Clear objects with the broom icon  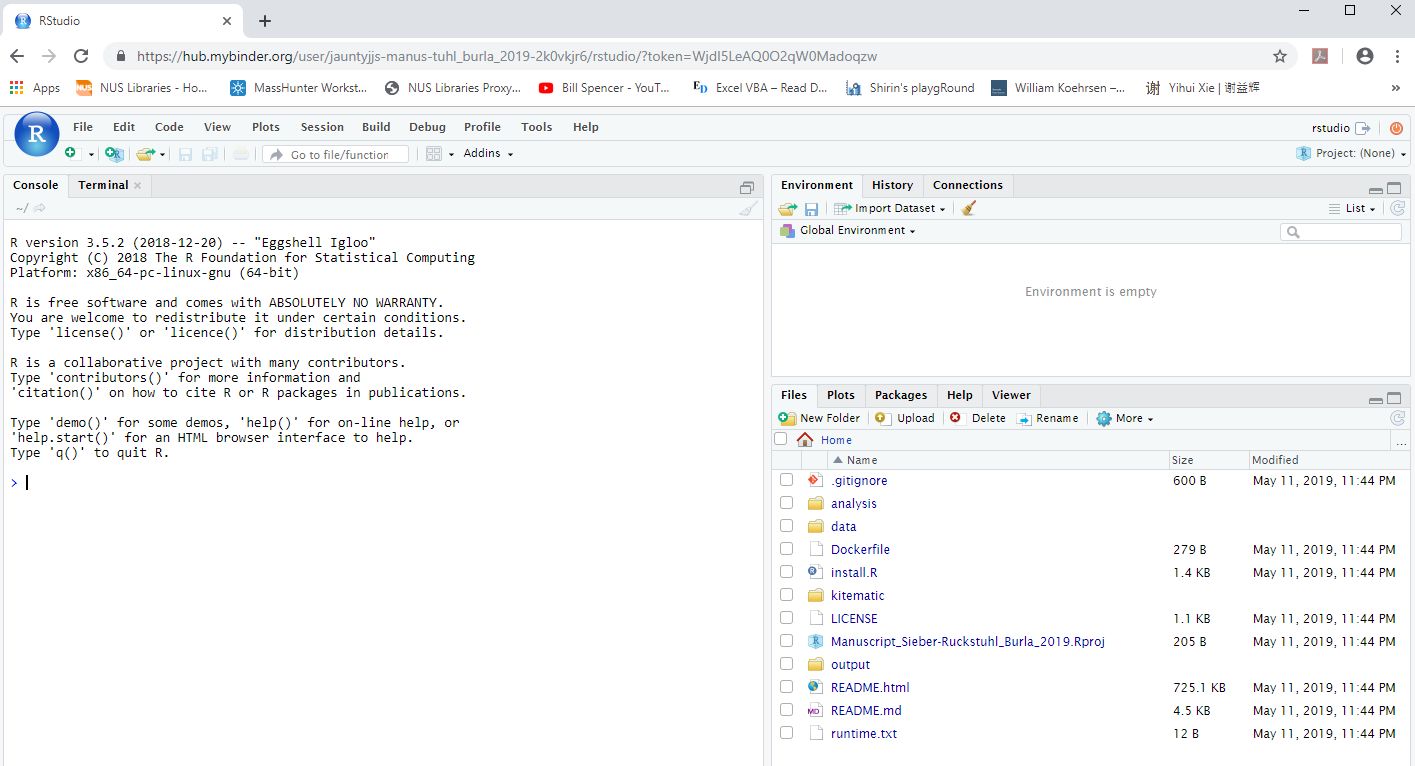pyautogui.click(x=966, y=208)
